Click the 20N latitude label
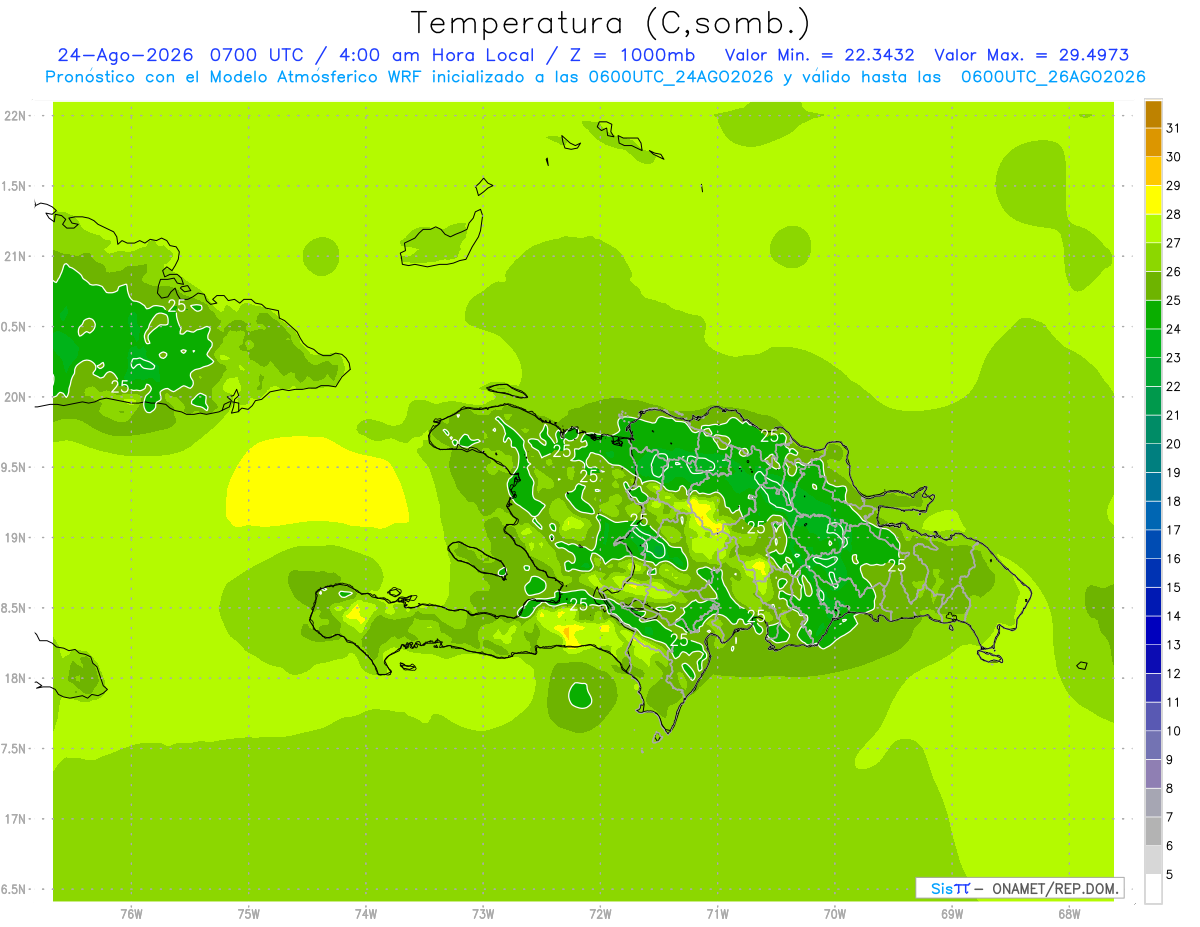Image resolution: width=1200 pixels, height=927 pixels. point(16,397)
